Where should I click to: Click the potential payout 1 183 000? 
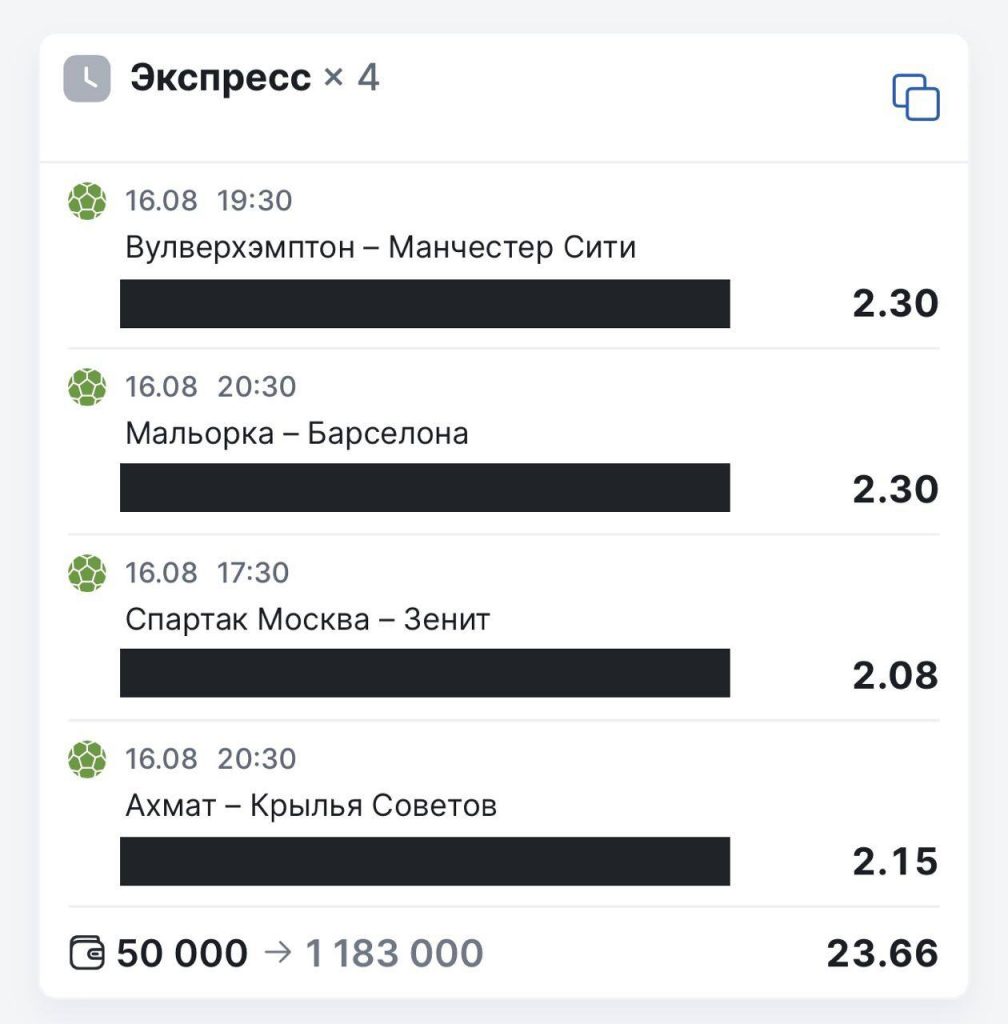click(x=394, y=953)
